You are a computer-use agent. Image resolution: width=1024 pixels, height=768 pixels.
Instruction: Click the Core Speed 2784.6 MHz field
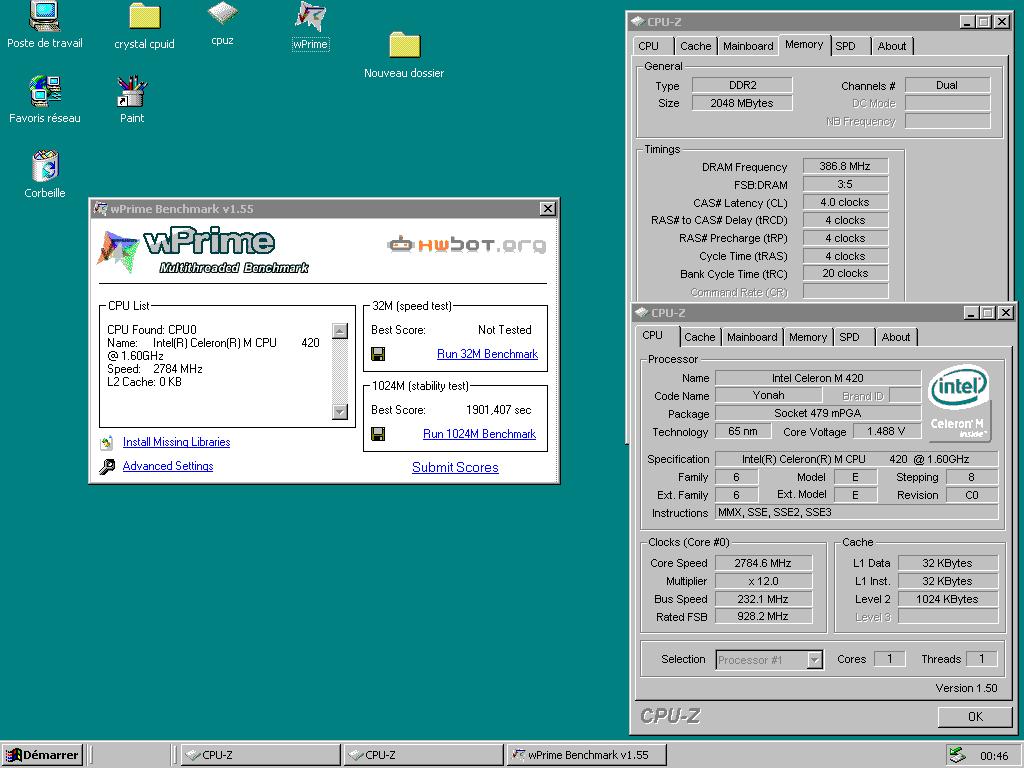pos(763,563)
